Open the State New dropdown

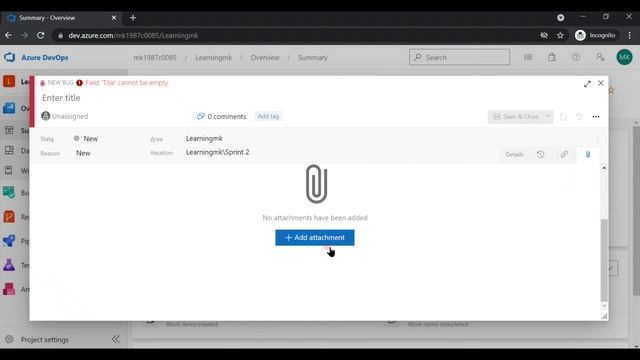pos(86,139)
